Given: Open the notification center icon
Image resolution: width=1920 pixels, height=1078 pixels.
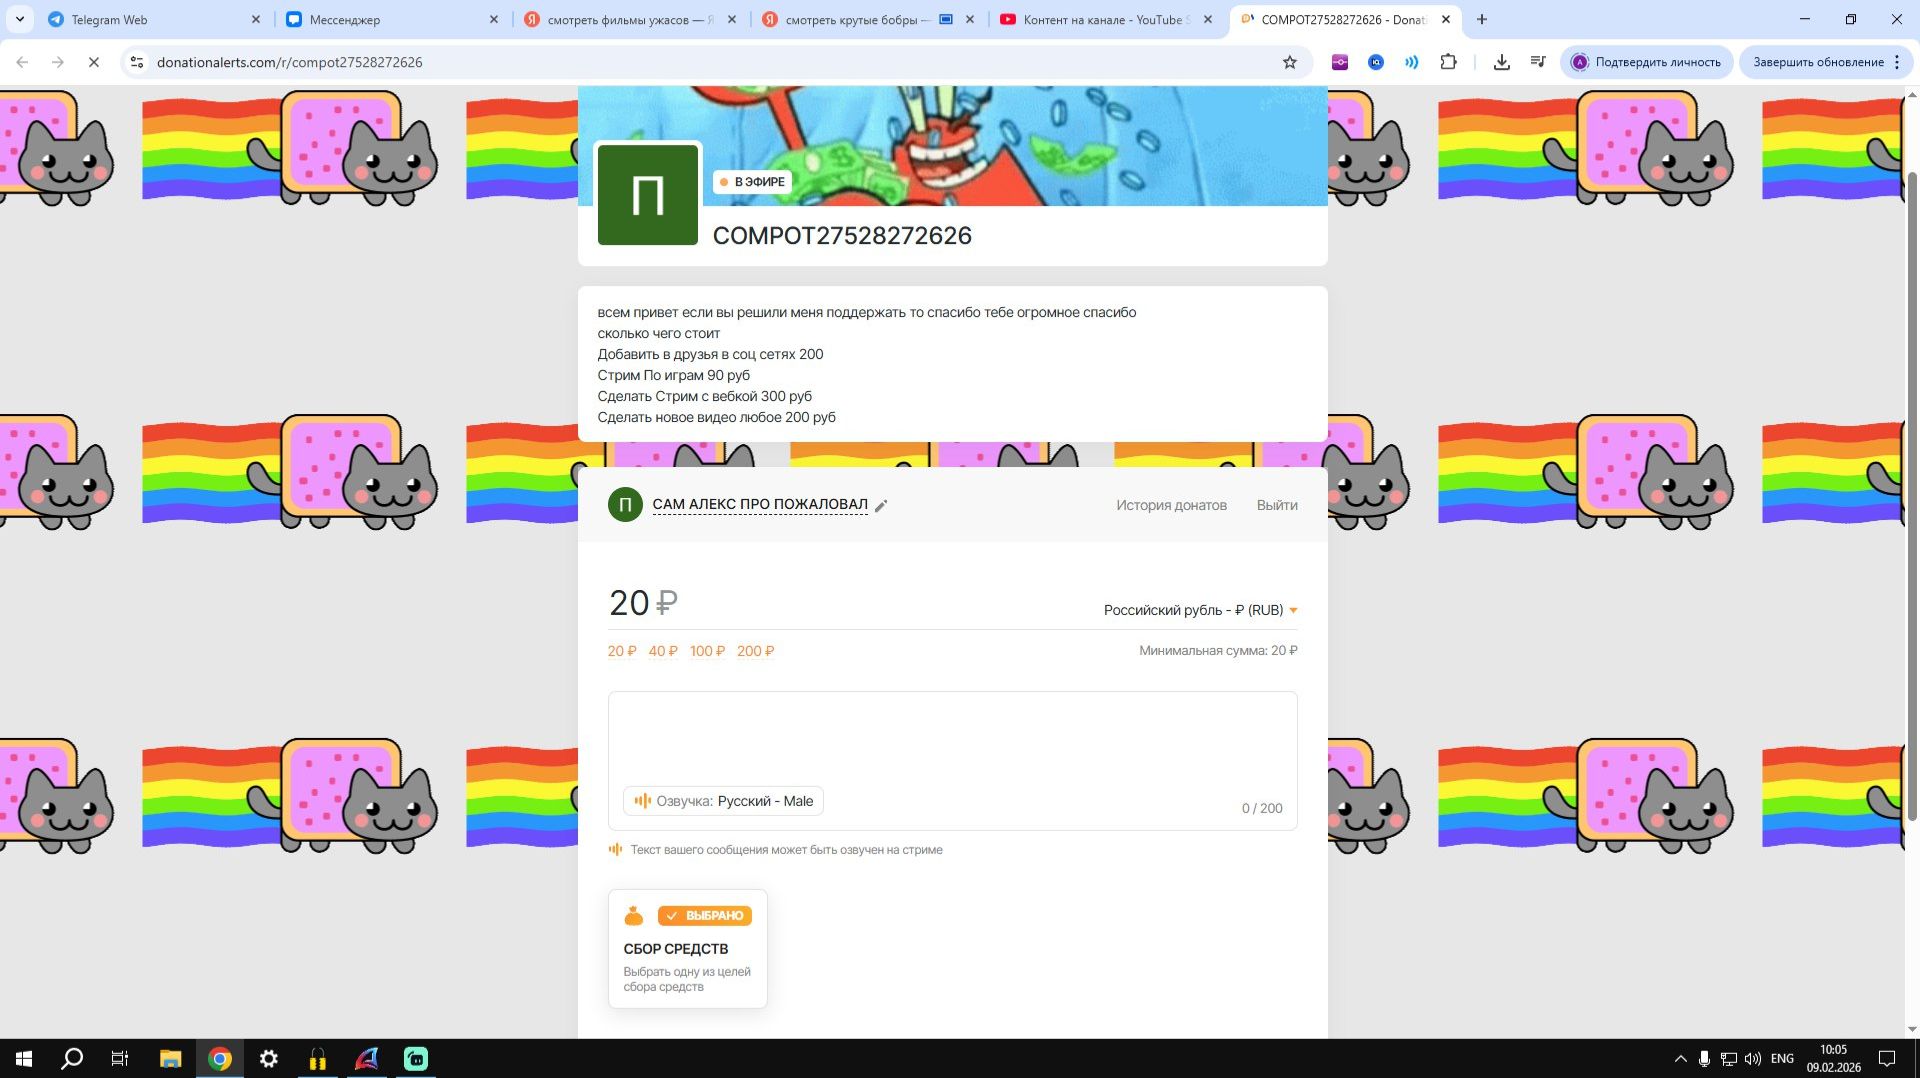Looking at the screenshot, I should pyautogui.click(x=1887, y=1058).
